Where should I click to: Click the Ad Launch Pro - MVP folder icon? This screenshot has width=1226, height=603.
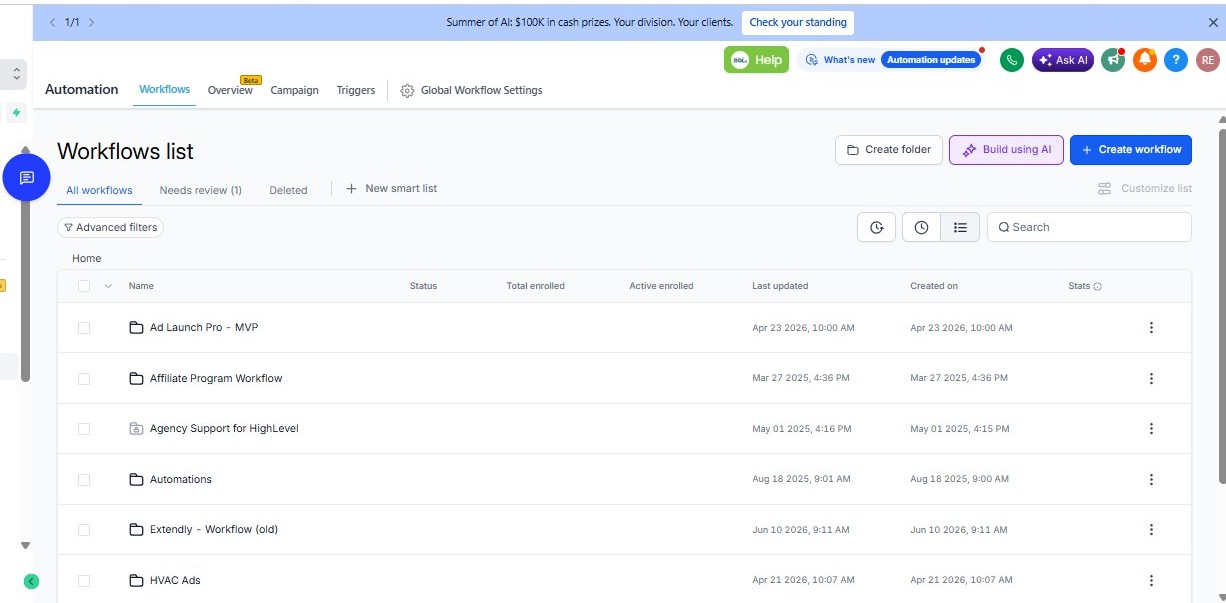(137, 328)
